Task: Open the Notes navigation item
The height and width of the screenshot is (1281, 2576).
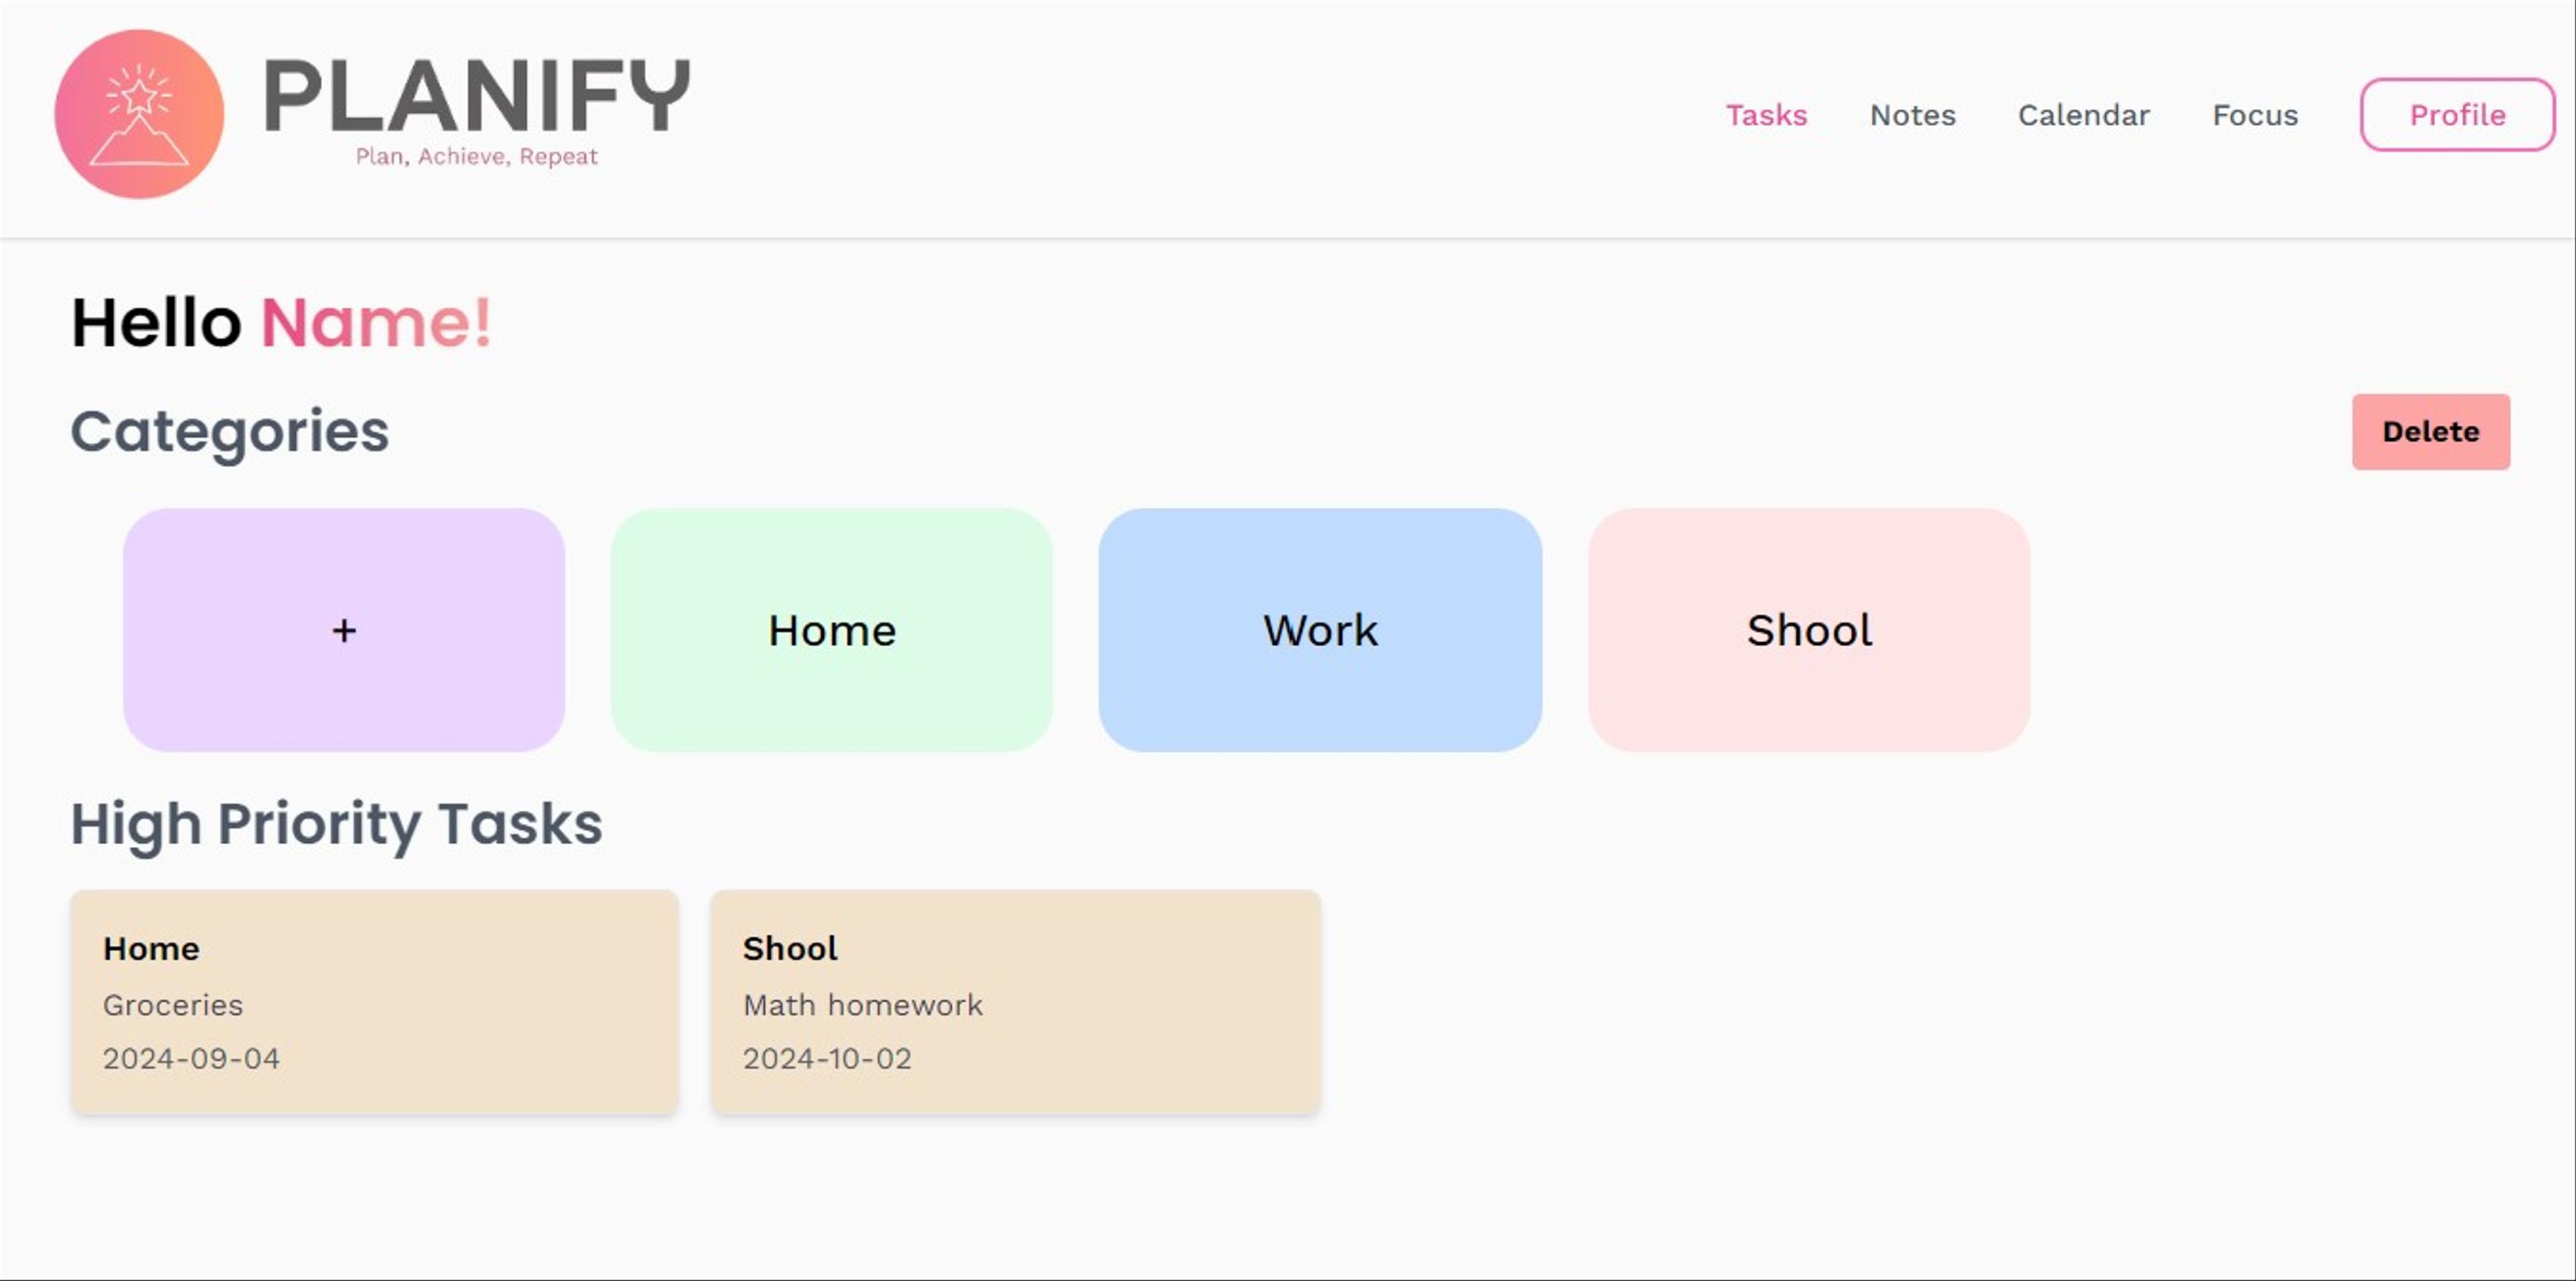Action: 1911,113
